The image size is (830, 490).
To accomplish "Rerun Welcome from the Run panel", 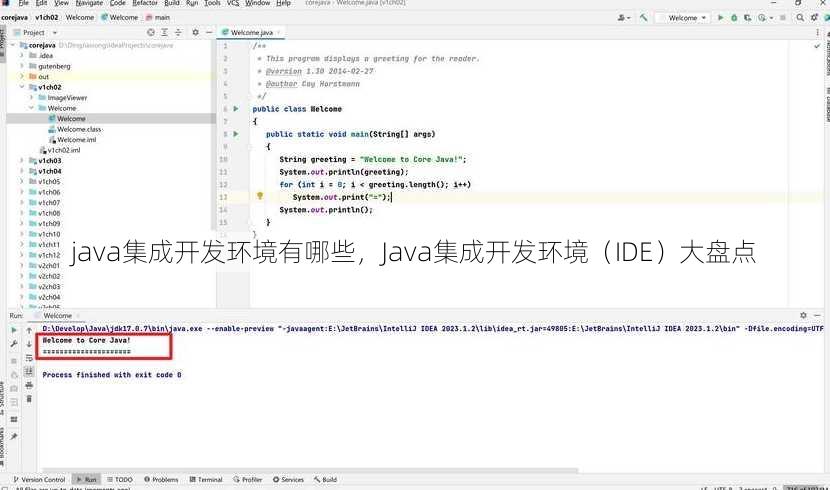I will [14, 330].
